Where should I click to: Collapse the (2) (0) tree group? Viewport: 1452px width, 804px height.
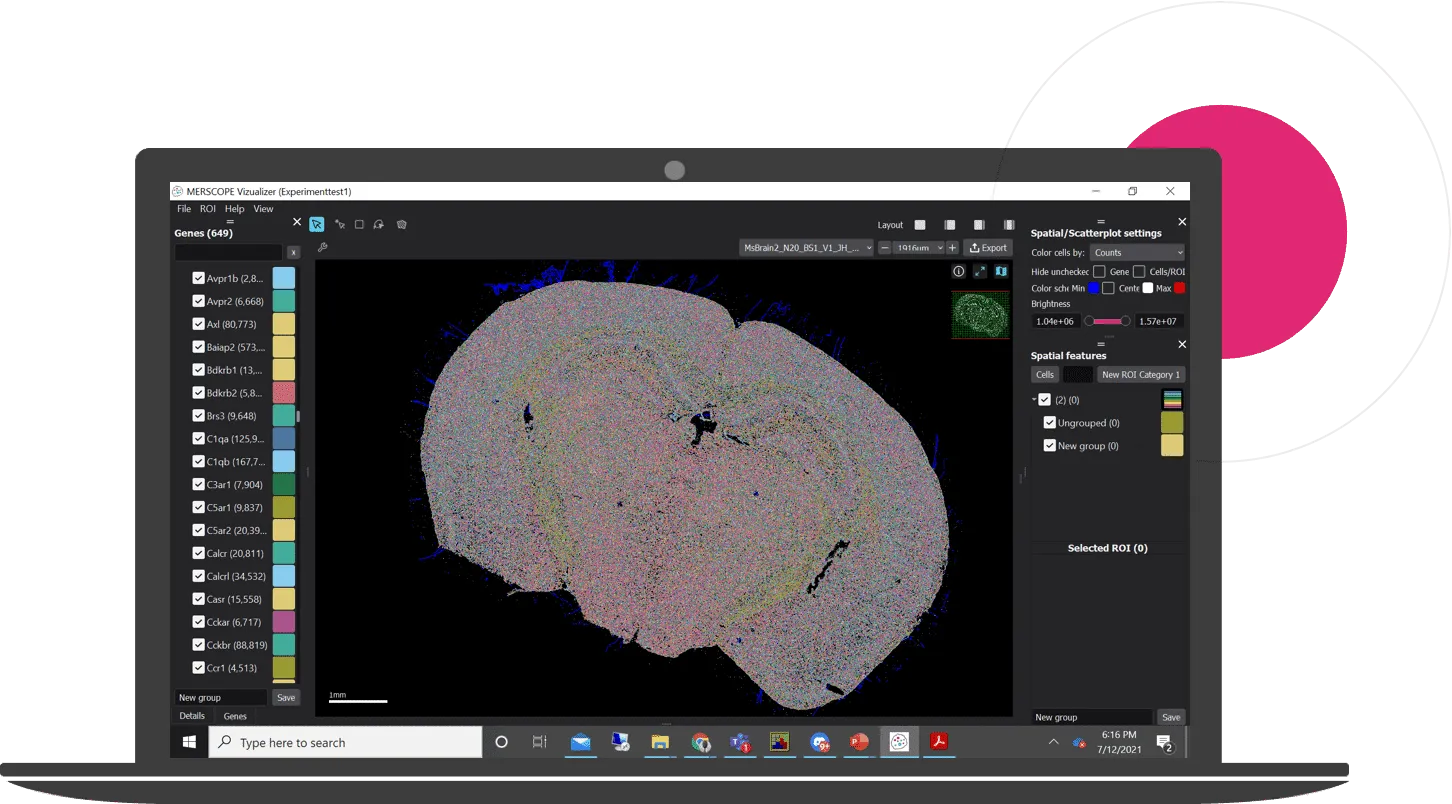1033,400
